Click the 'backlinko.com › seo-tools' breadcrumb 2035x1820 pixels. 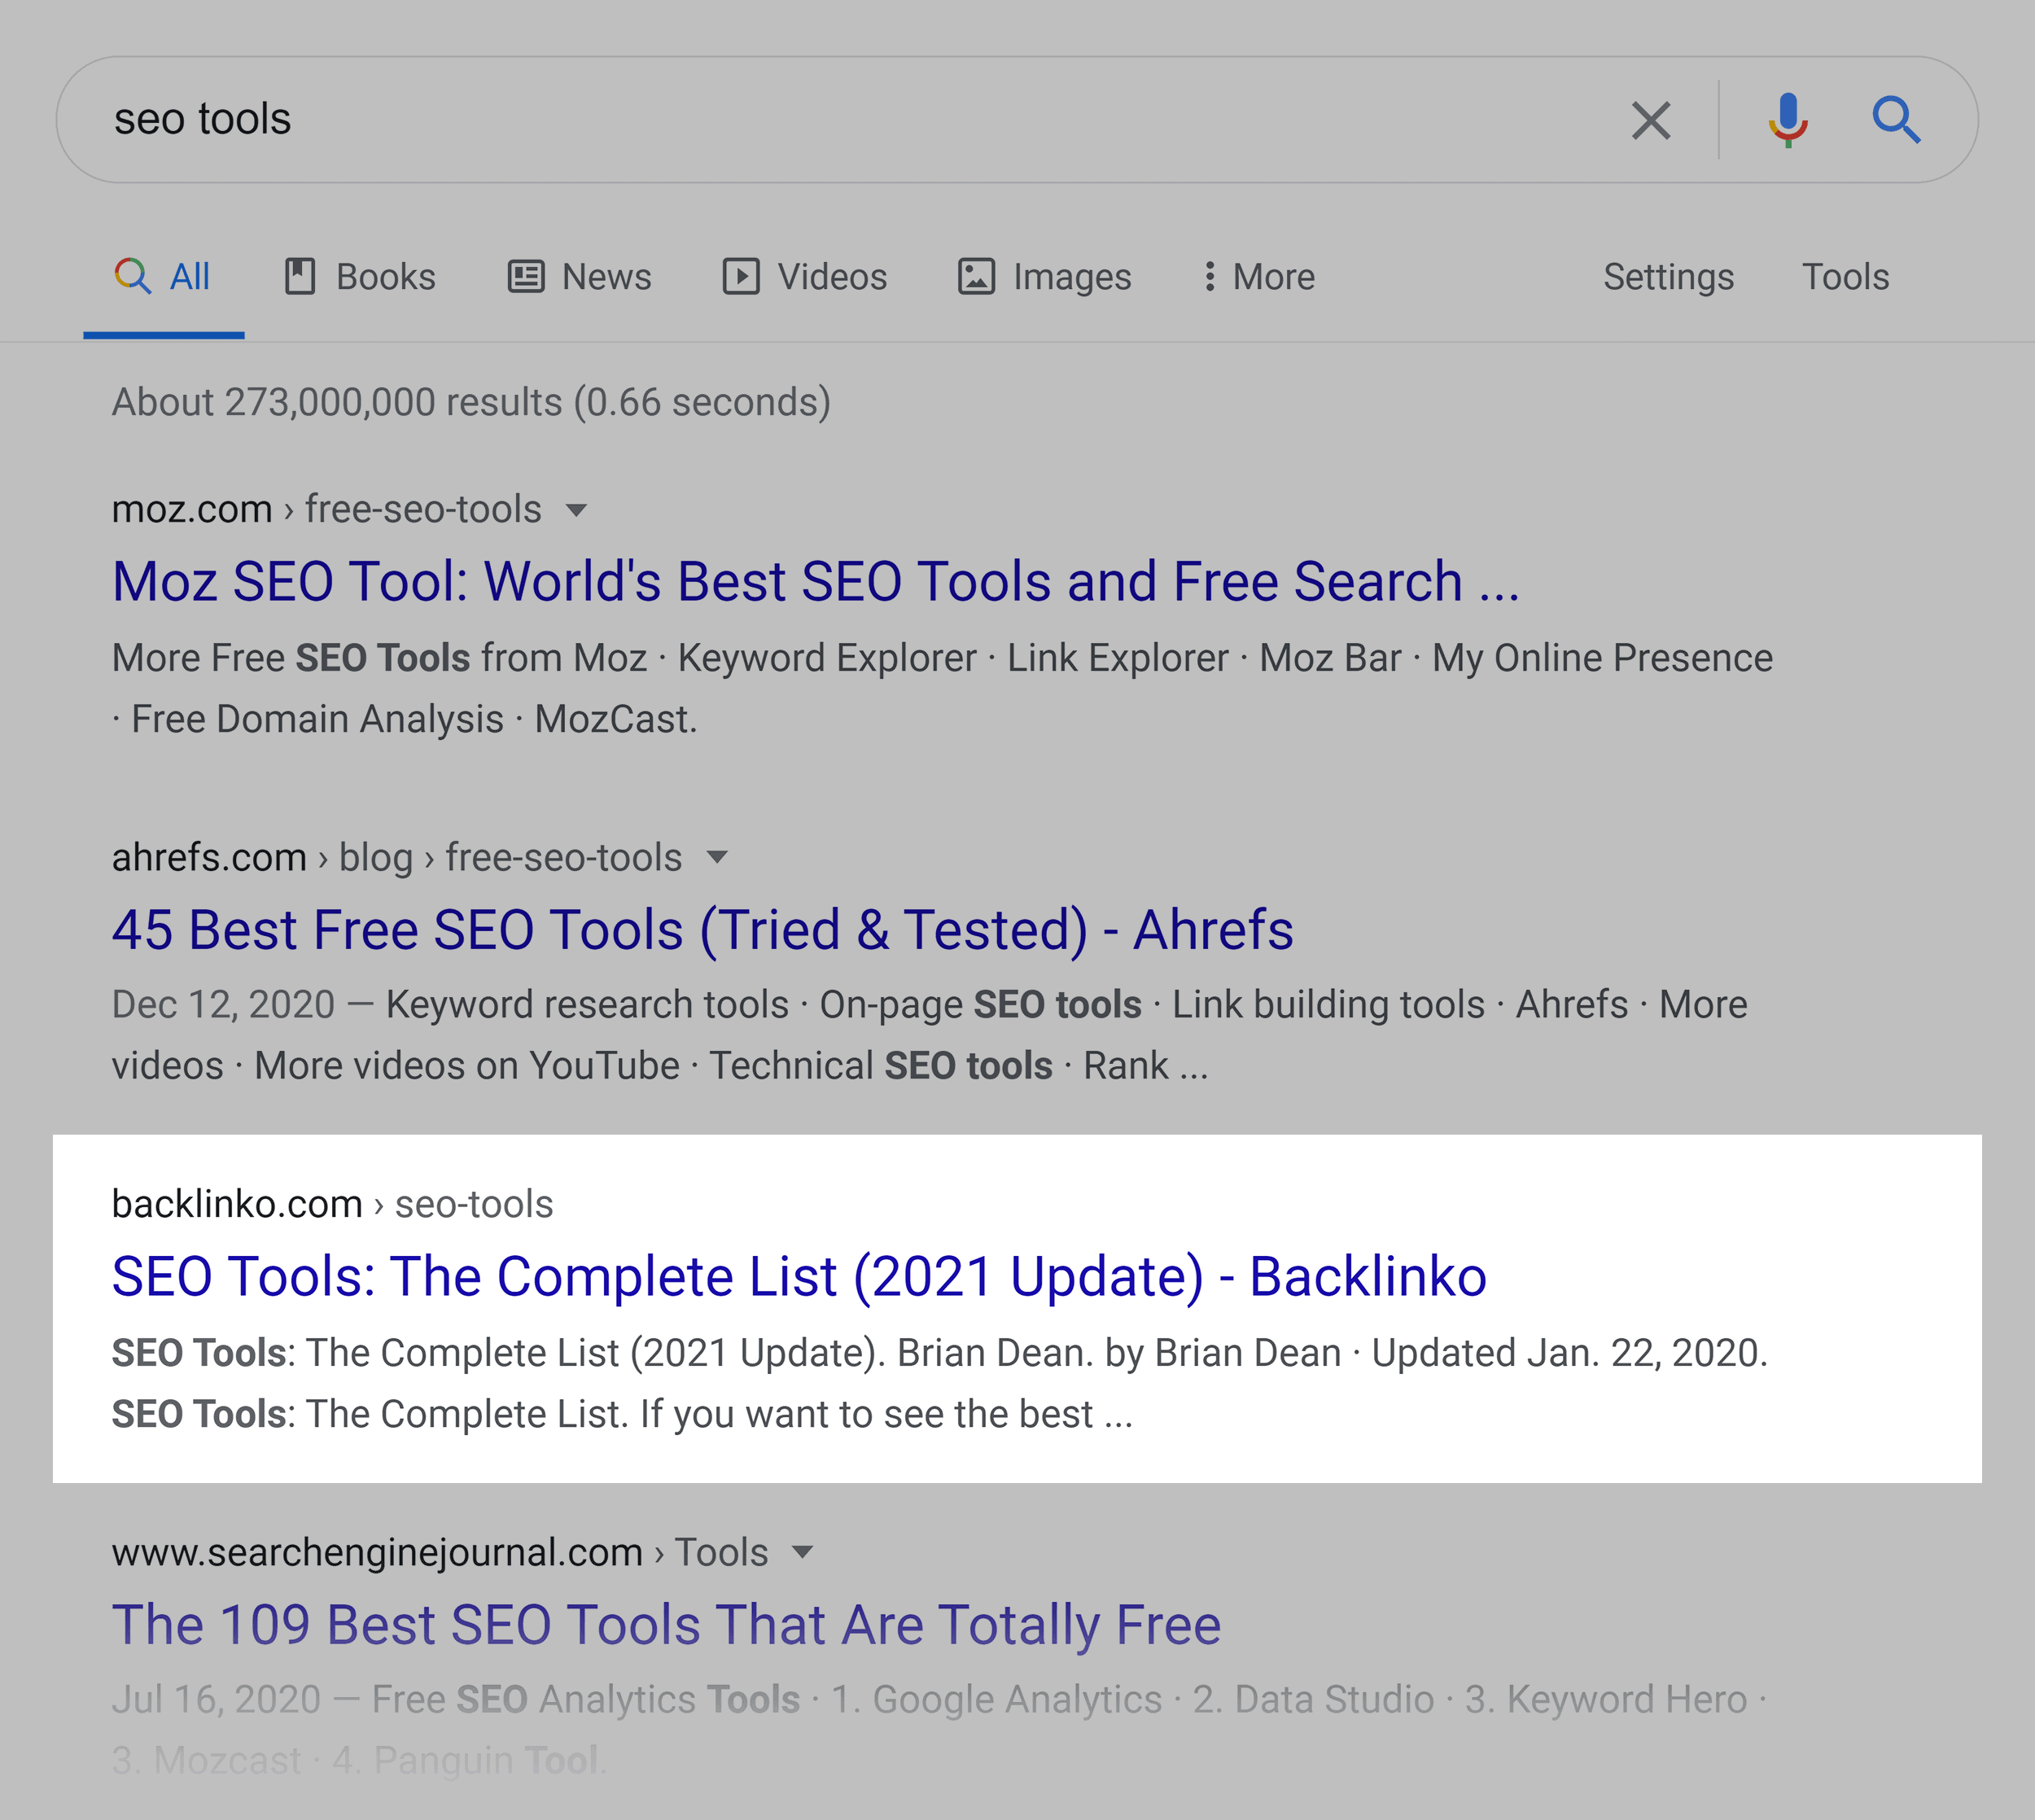(x=332, y=1204)
